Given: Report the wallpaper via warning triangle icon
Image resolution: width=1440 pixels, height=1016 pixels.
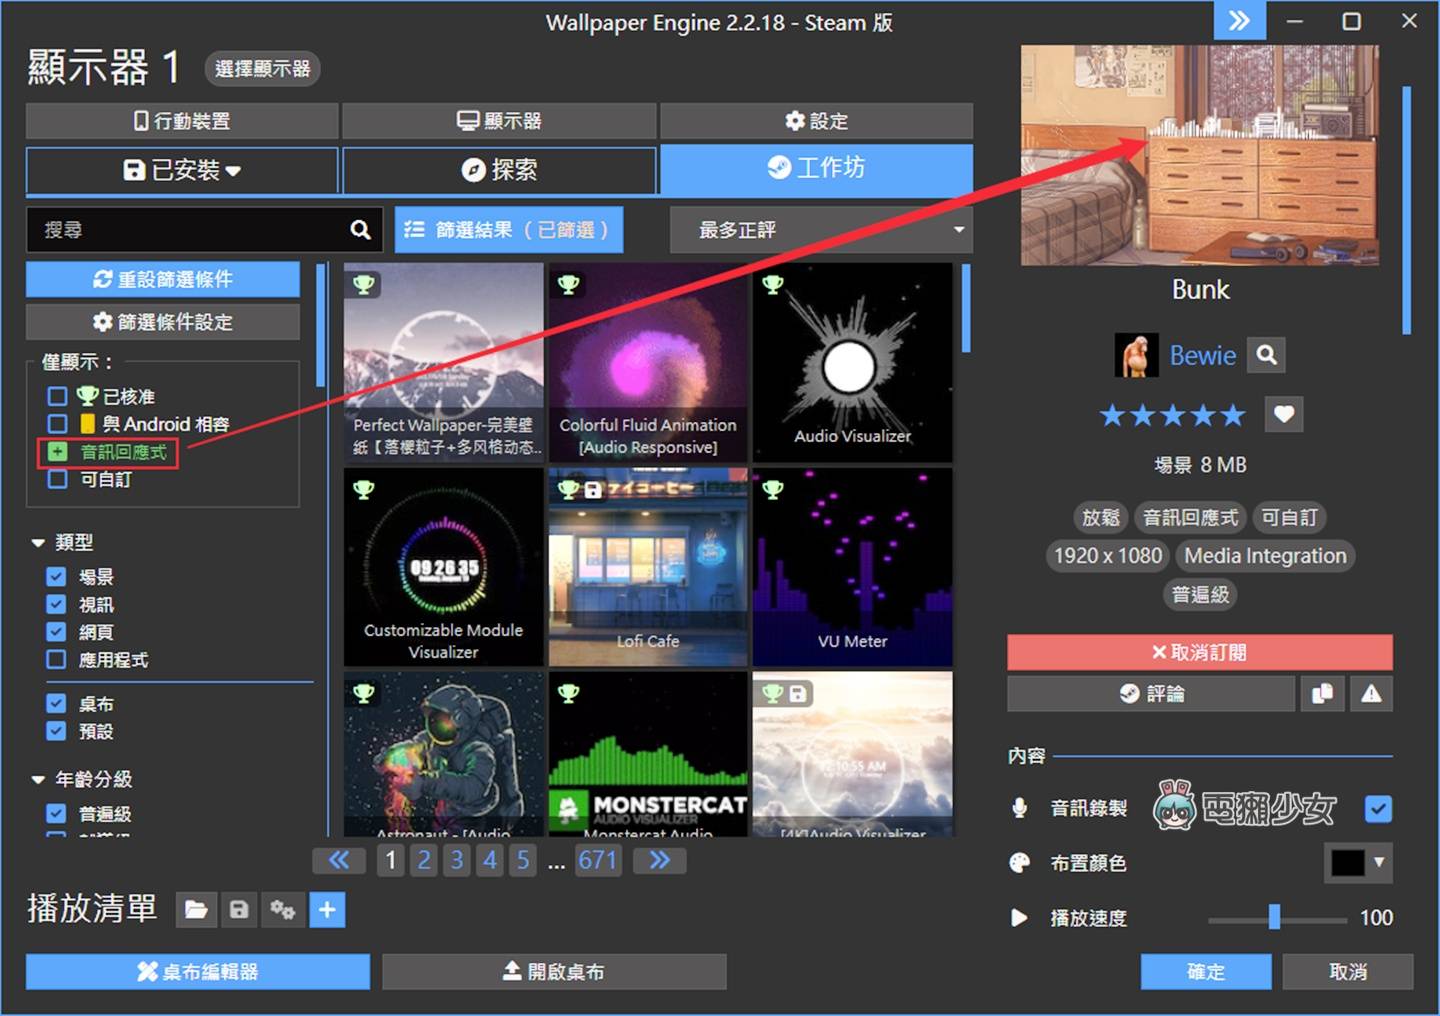Looking at the screenshot, I should [x=1371, y=693].
